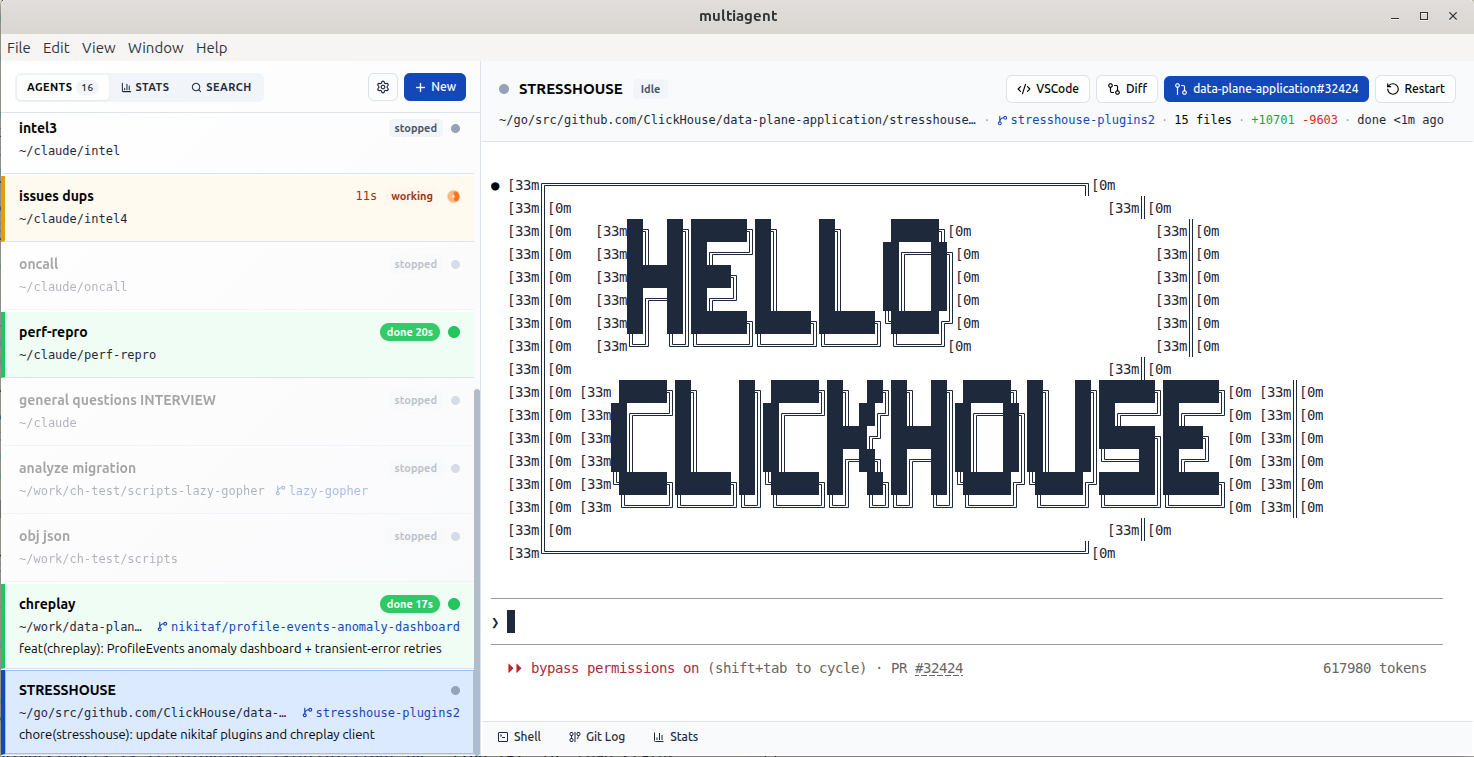
Task: Click the grey status dot of intel3
Action: (455, 128)
